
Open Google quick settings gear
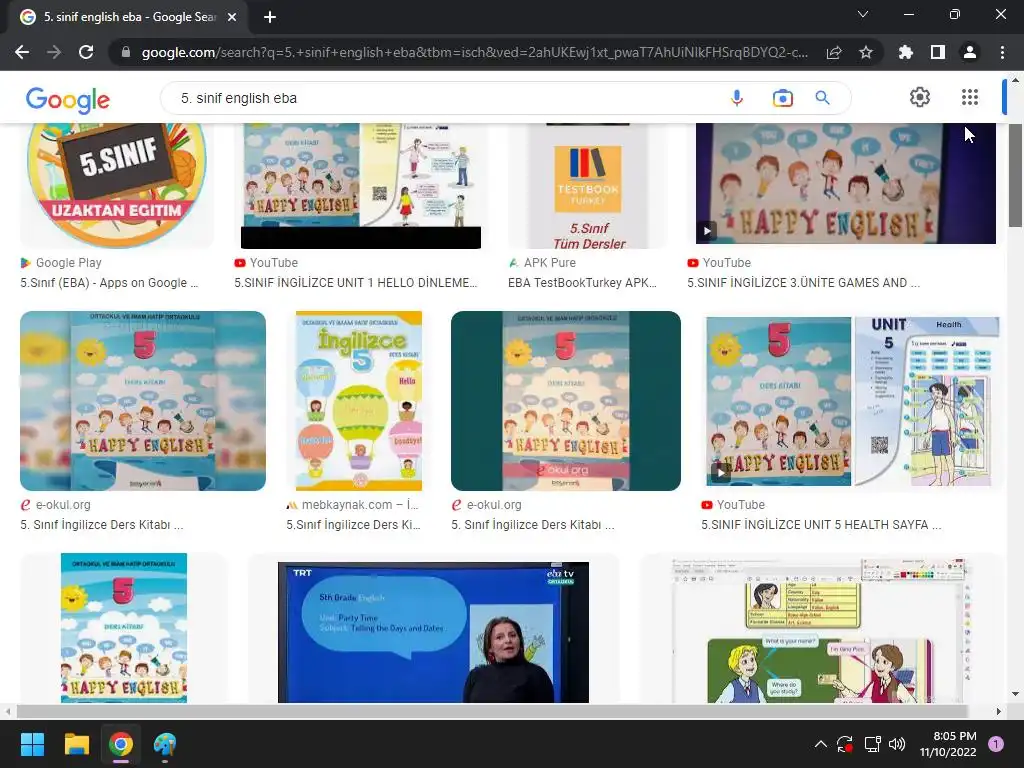(x=920, y=97)
